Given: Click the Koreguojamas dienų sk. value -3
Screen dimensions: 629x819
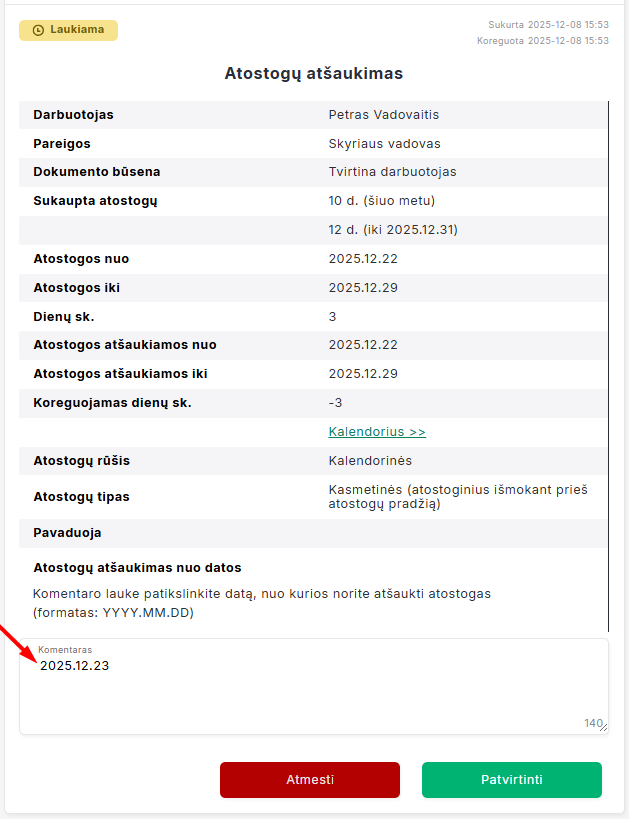Looking at the screenshot, I should [x=336, y=403].
